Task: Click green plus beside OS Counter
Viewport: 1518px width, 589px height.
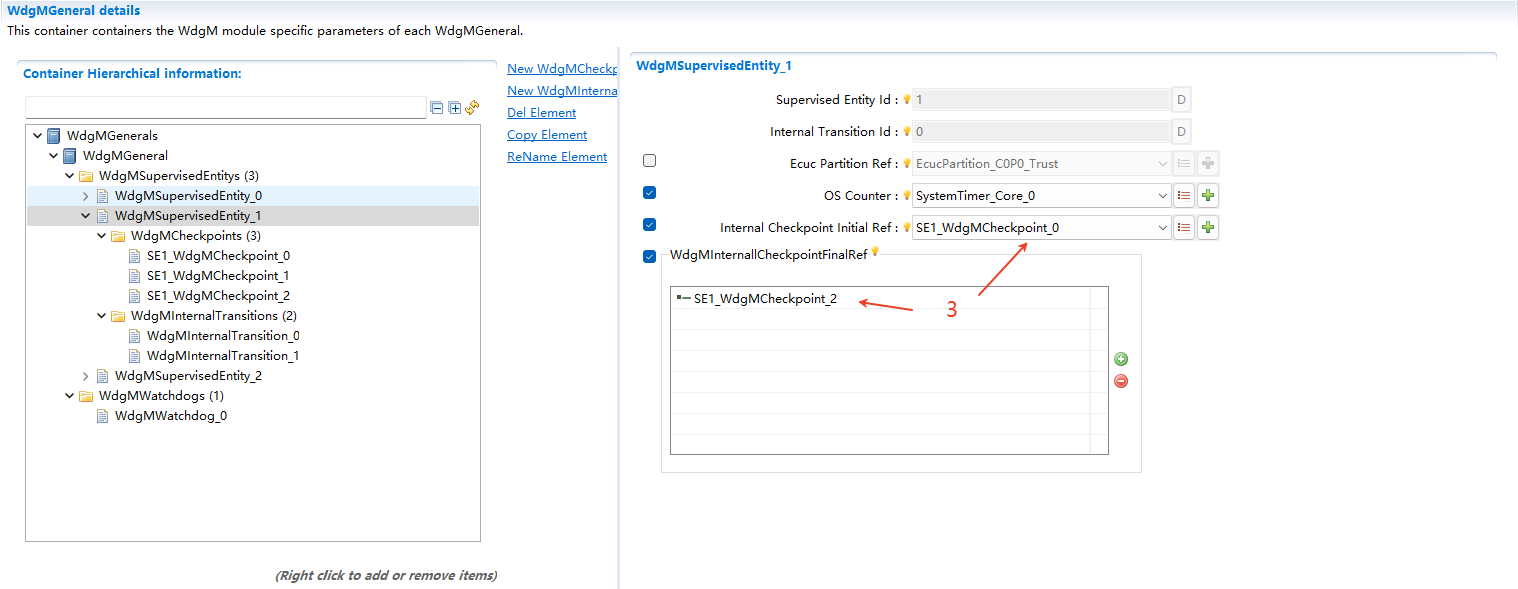Action: [x=1208, y=196]
